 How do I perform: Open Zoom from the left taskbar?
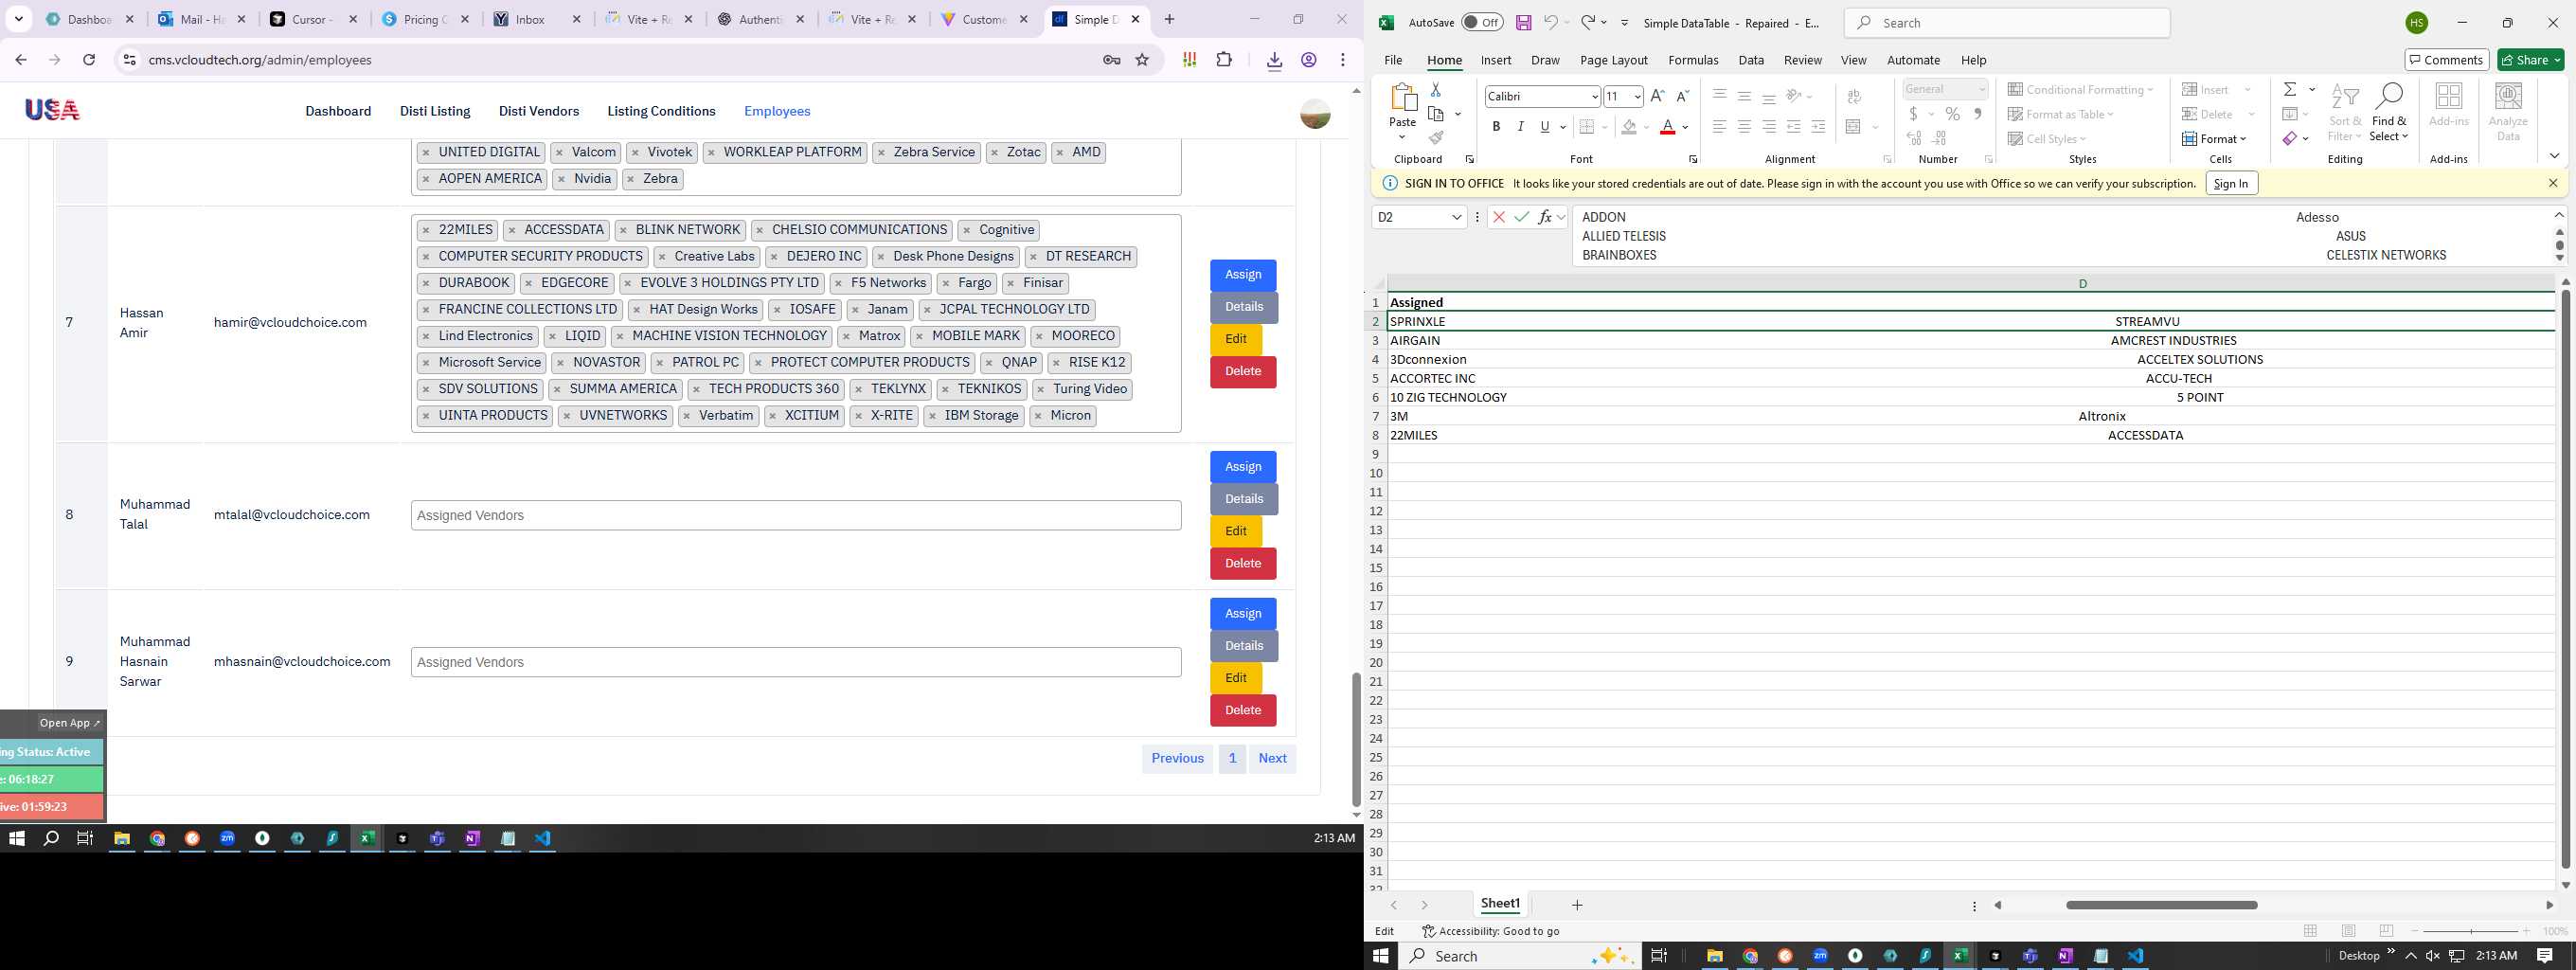[227, 838]
